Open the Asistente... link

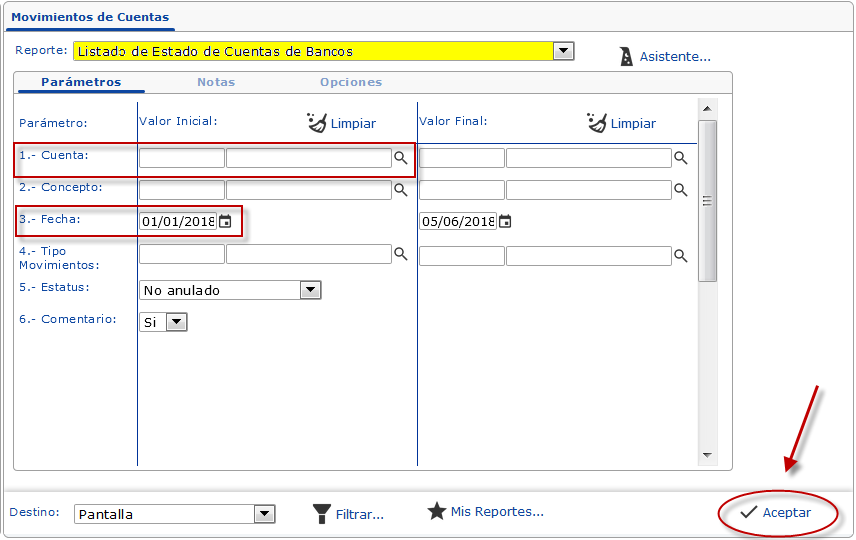tap(675, 57)
